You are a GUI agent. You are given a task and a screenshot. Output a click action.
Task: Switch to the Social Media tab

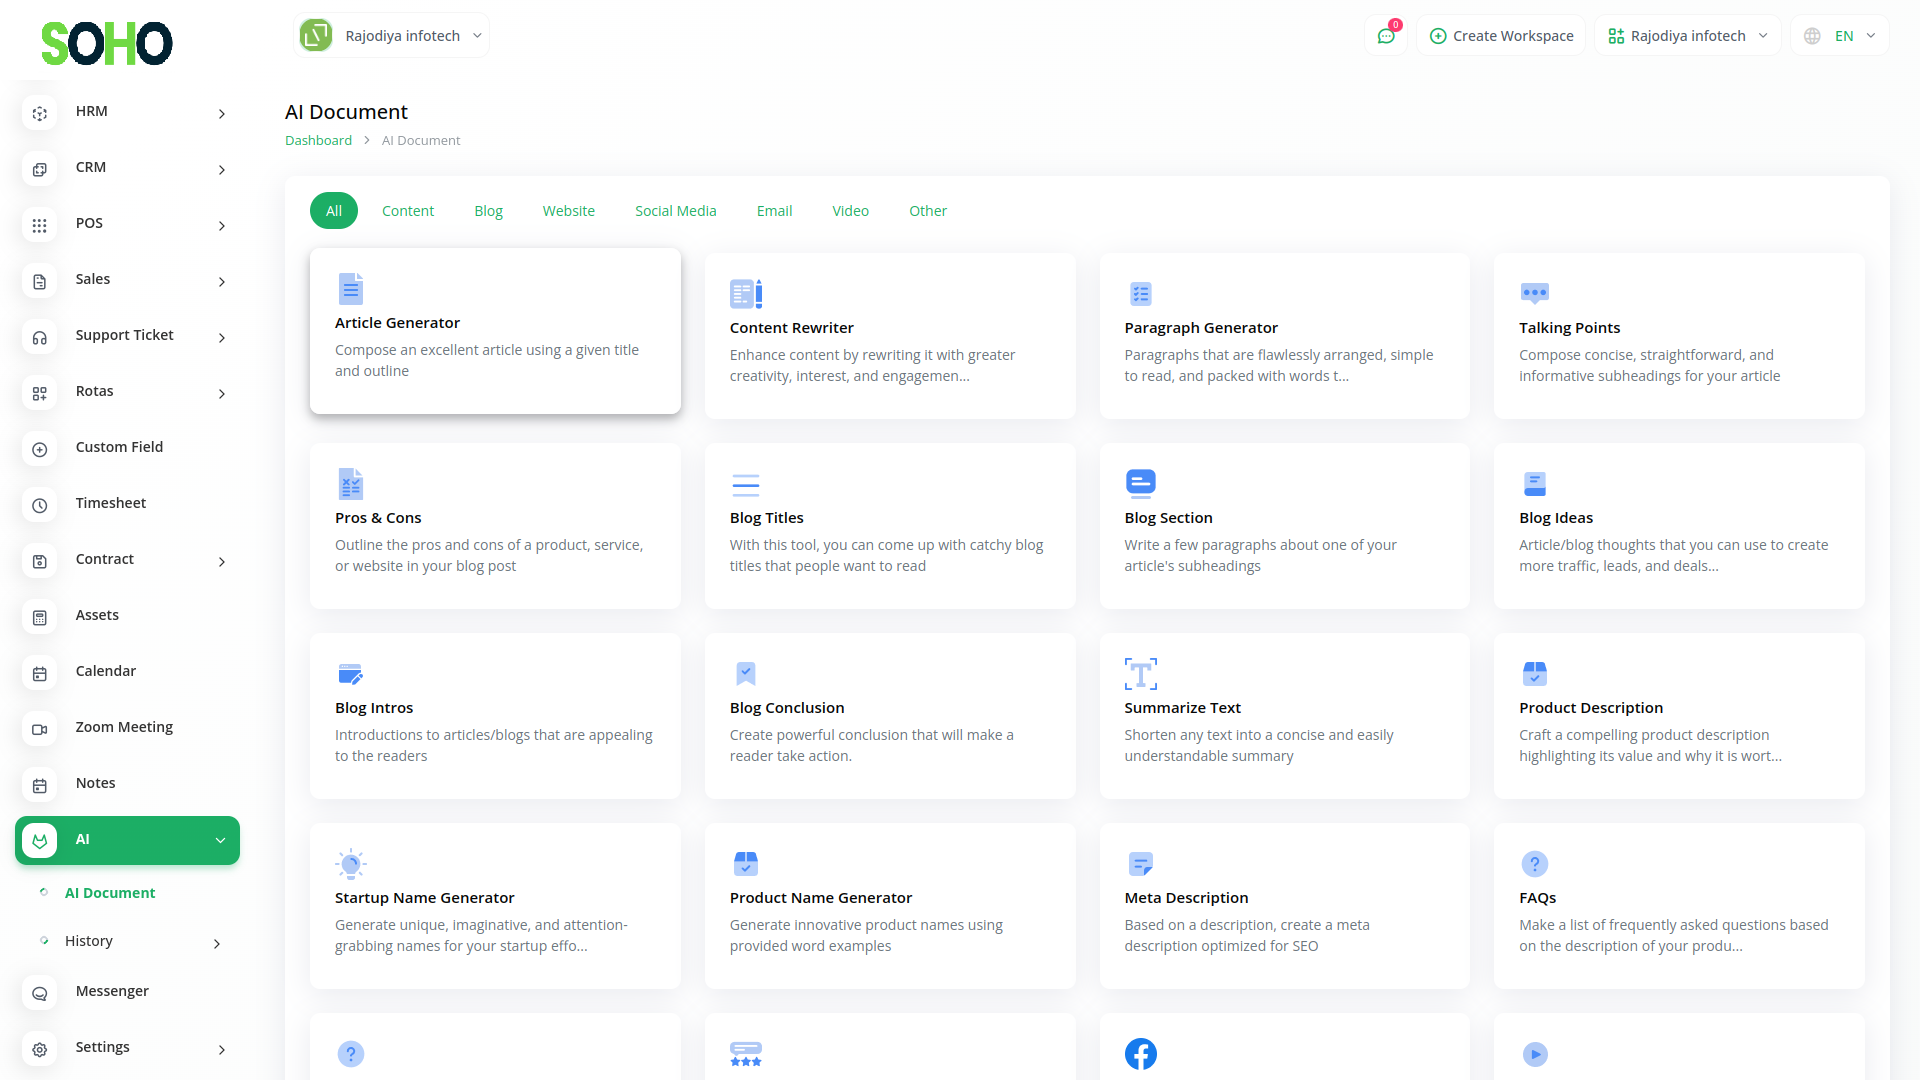click(x=675, y=211)
